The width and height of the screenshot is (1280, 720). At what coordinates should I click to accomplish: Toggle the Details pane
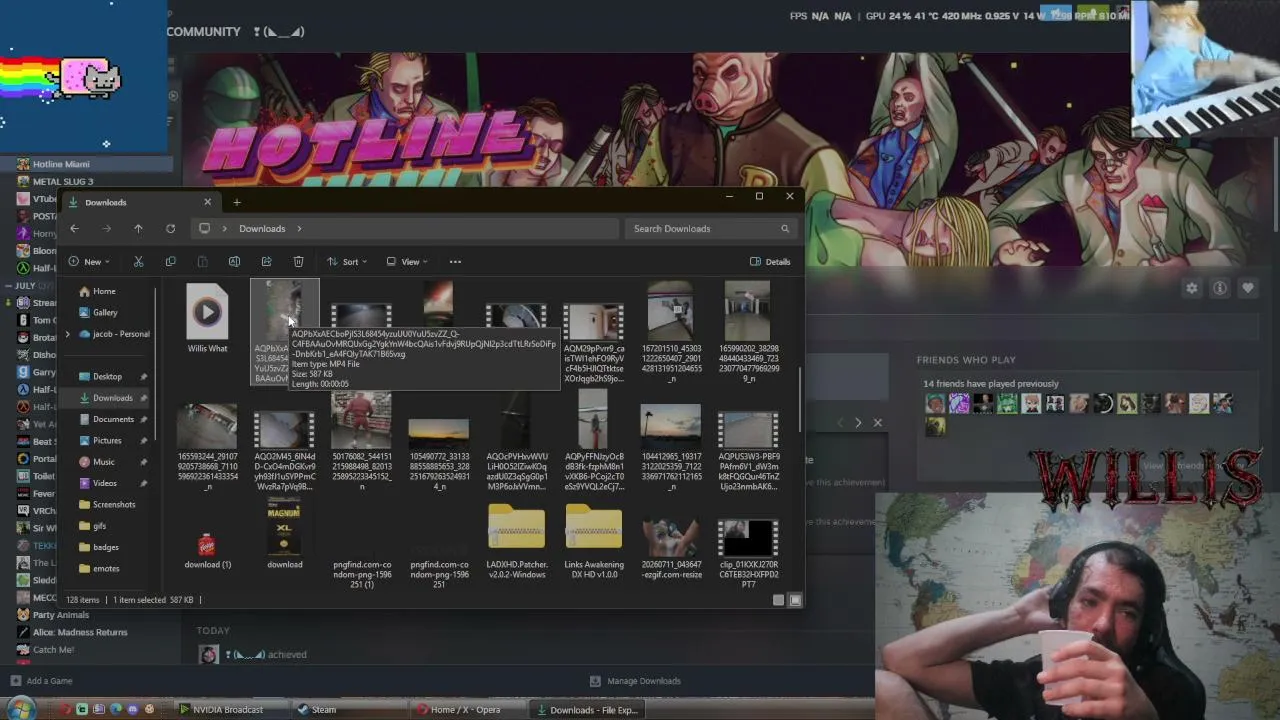(770, 262)
